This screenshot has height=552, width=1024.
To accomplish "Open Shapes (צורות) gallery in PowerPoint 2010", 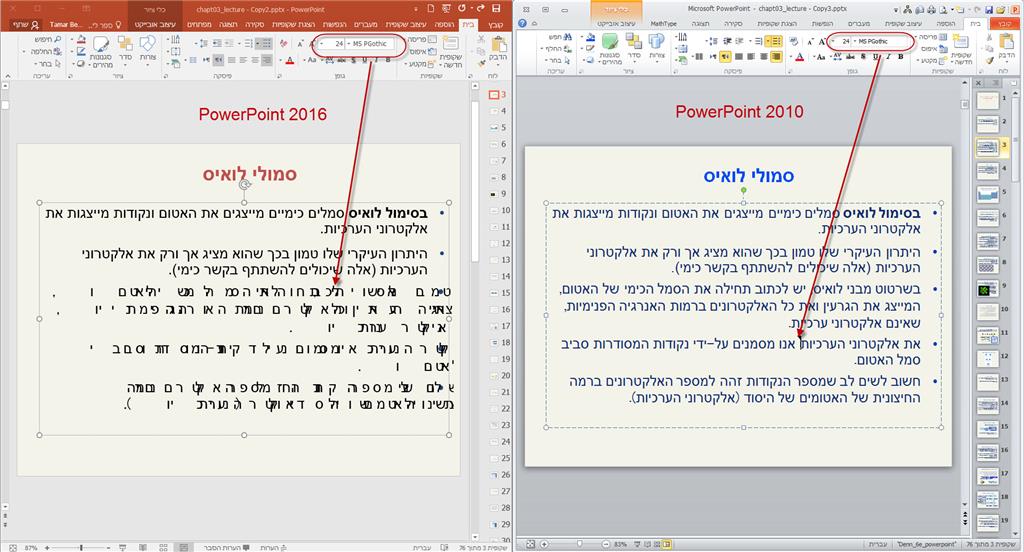I will (656, 47).
